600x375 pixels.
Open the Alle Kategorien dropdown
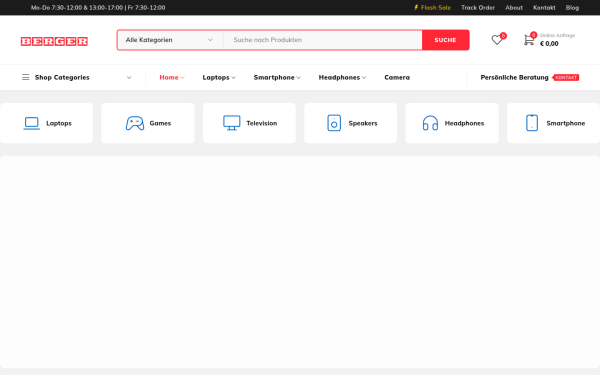(x=169, y=40)
